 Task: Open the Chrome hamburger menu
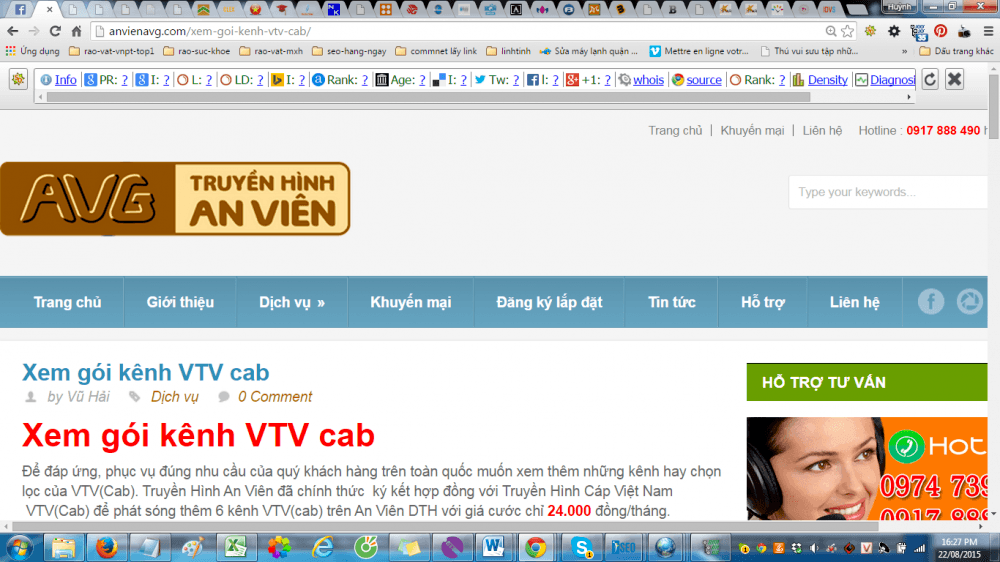[x=989, y=31]
